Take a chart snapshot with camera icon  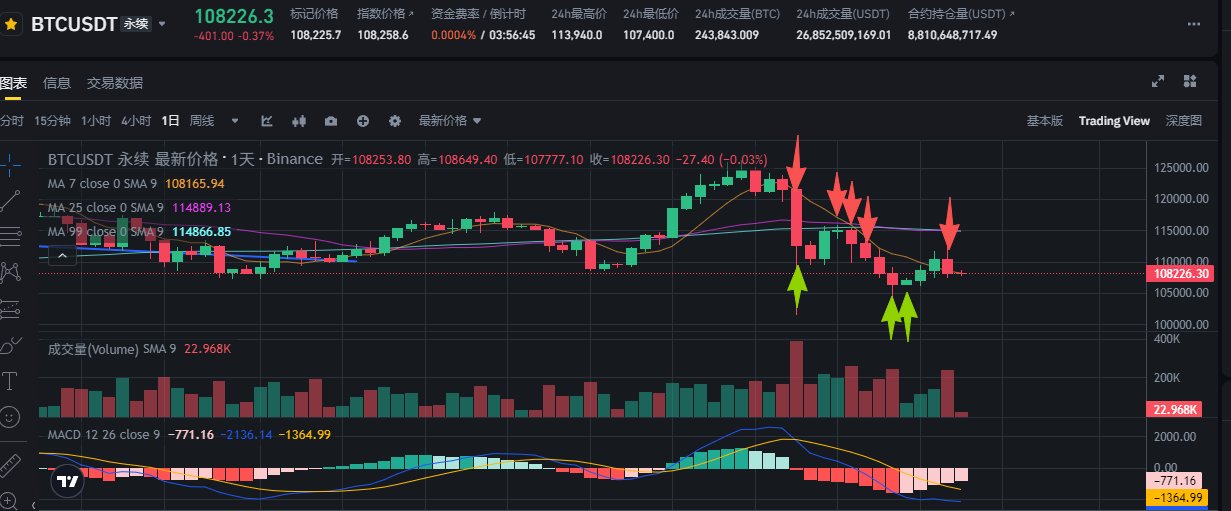coord(330,121)
